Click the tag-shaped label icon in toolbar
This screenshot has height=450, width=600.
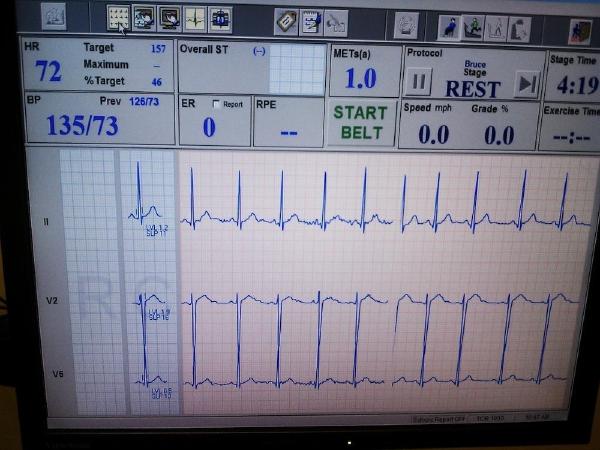click(x=286, y=20)
